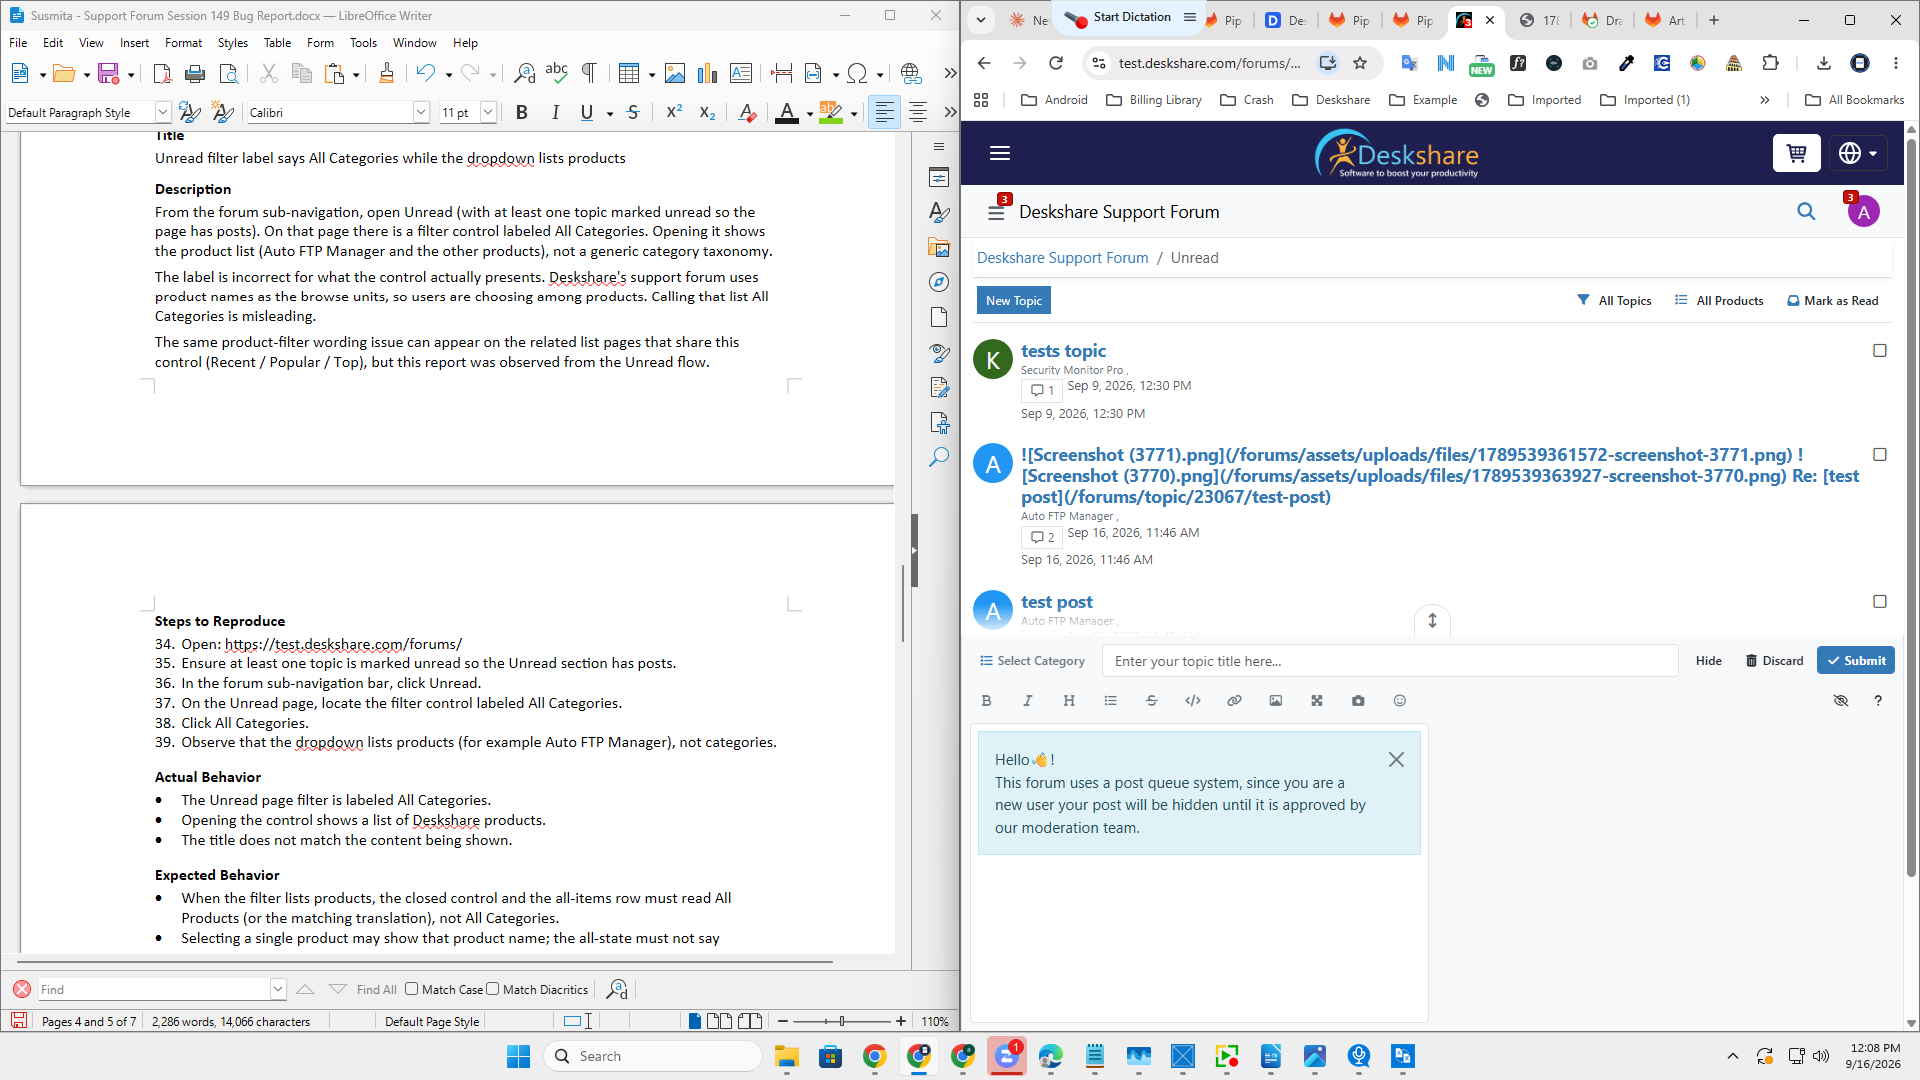Open the Default Paragraph Style dropdown
The width and height of the screenshot is (1920, 1080).
click(x=162, y=113)
